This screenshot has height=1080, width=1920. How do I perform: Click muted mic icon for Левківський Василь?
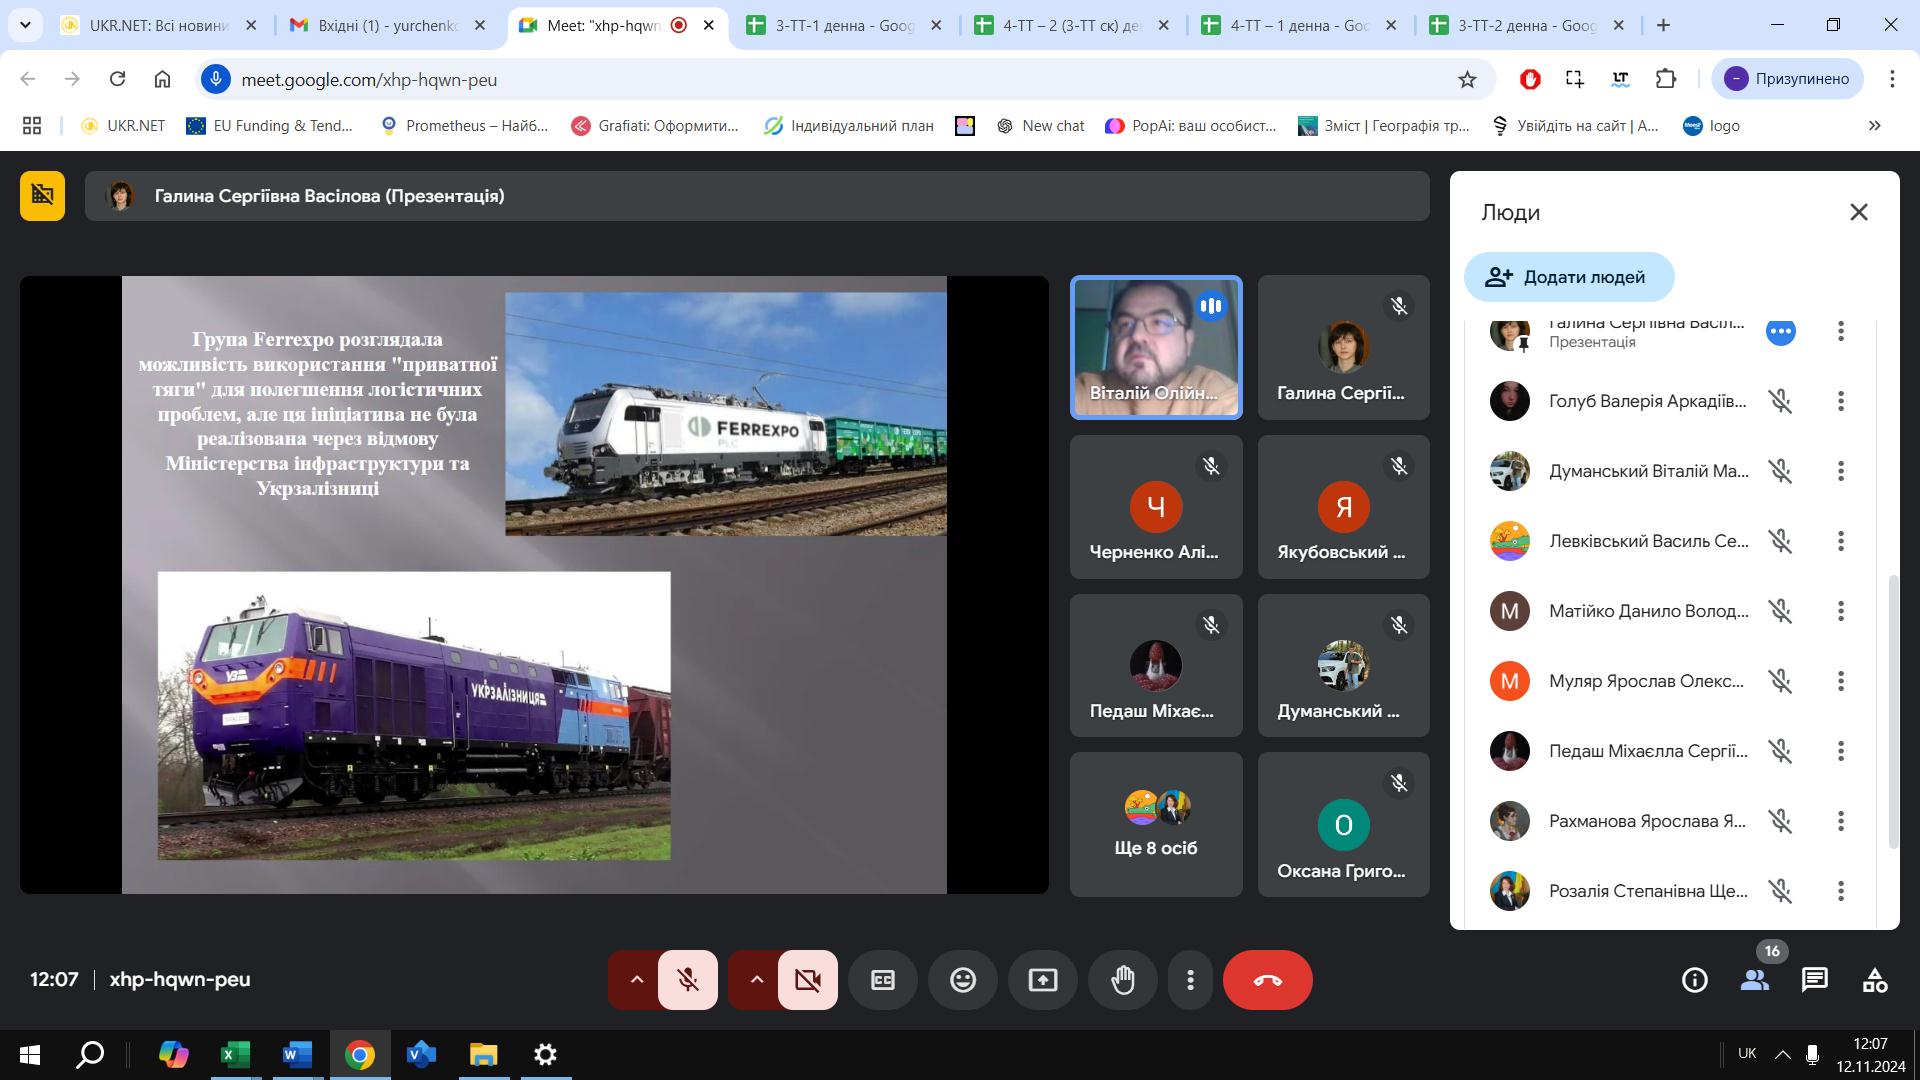click(1780, 541)
